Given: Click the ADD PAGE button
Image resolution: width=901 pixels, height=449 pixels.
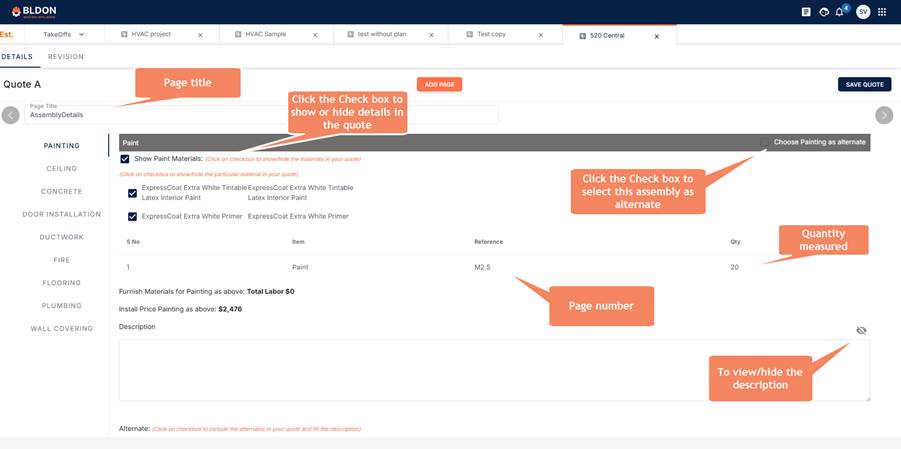Looking at the screenshot, I should (439, 85).
